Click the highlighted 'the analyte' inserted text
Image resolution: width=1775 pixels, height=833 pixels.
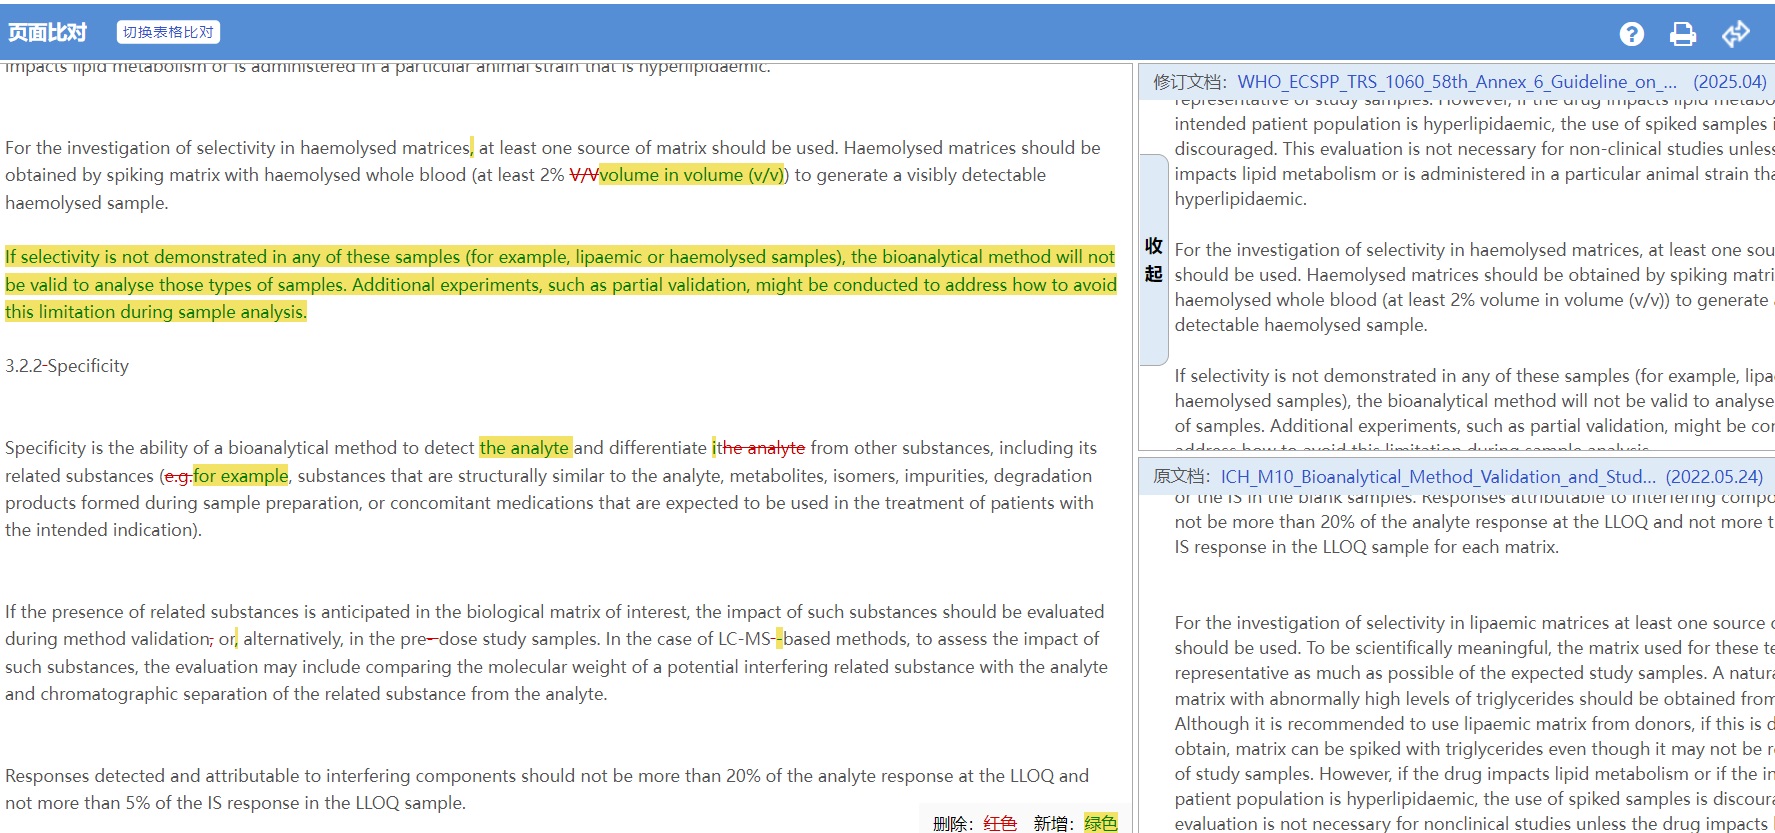click(x=525, y=448)
